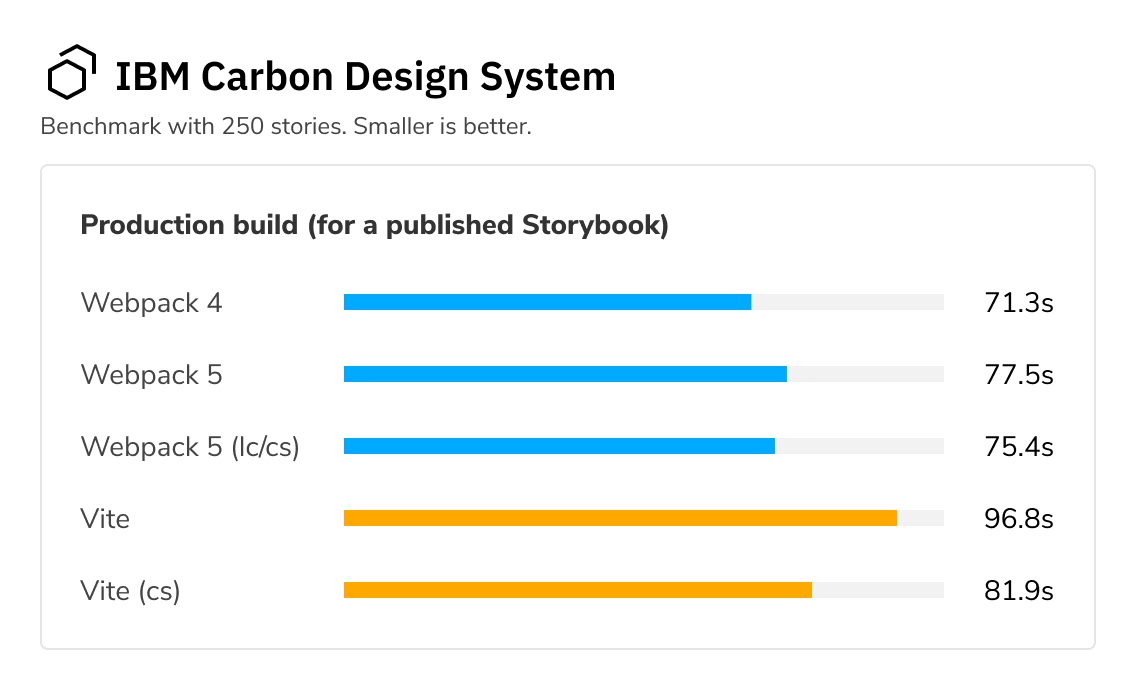This screenshot has width=1136, height=690.
Task: Select the 81.9s time value
Action: click(x=1019, y=591)
